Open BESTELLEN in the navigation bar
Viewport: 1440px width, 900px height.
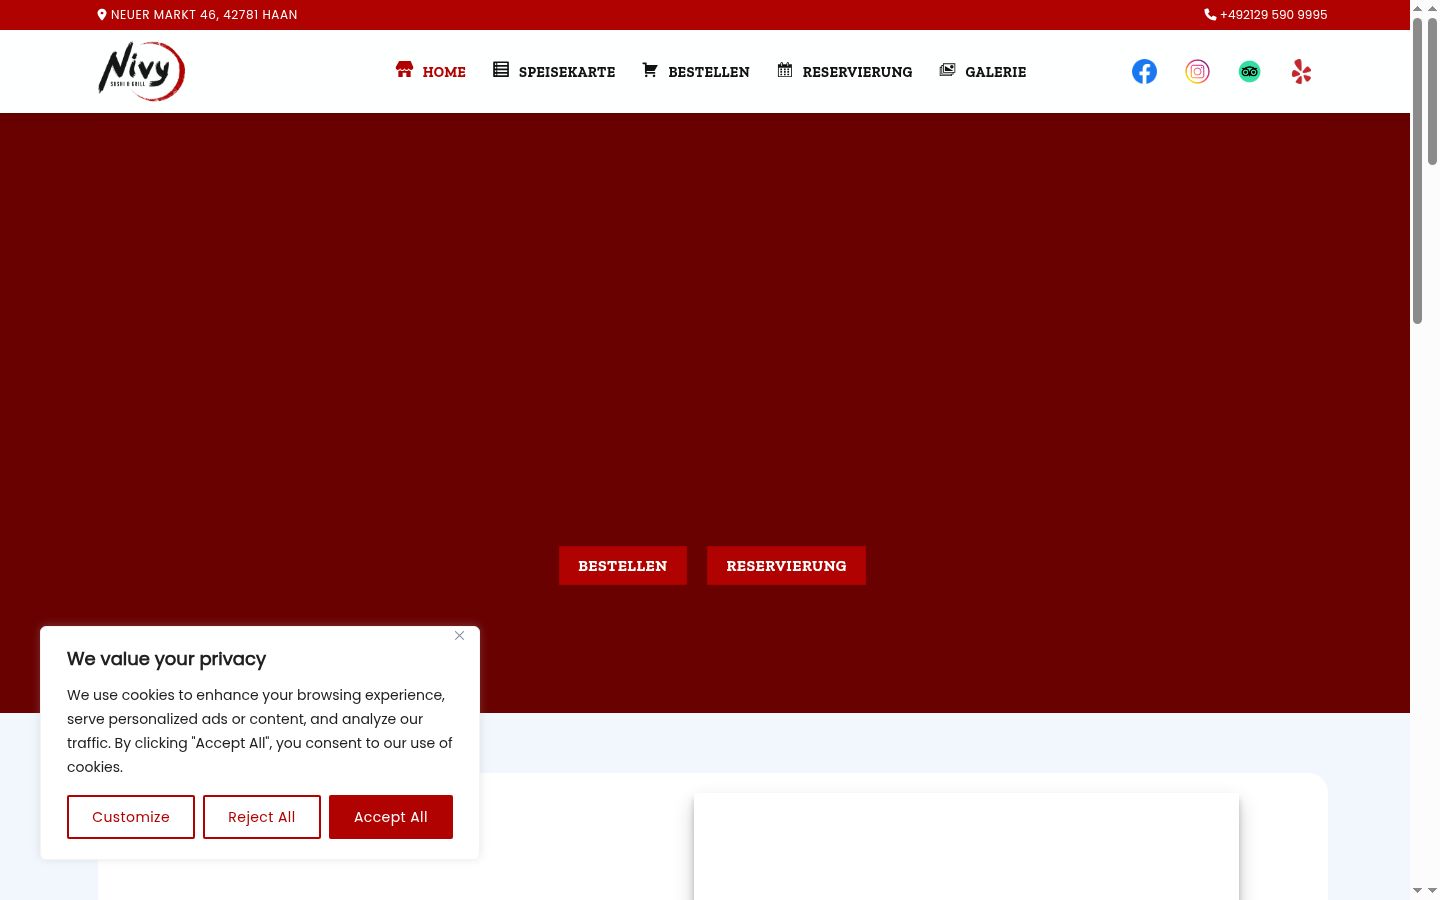[709, 72]
